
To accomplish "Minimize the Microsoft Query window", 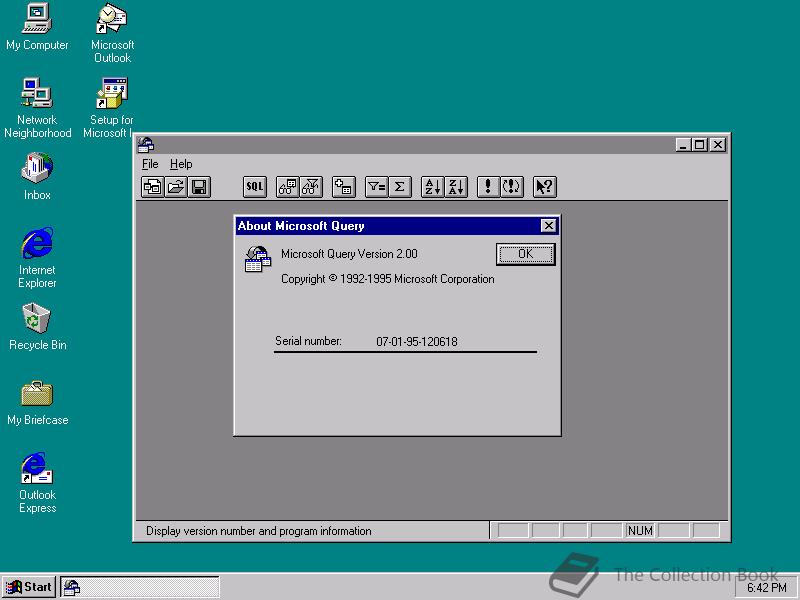I will point(684,145).
